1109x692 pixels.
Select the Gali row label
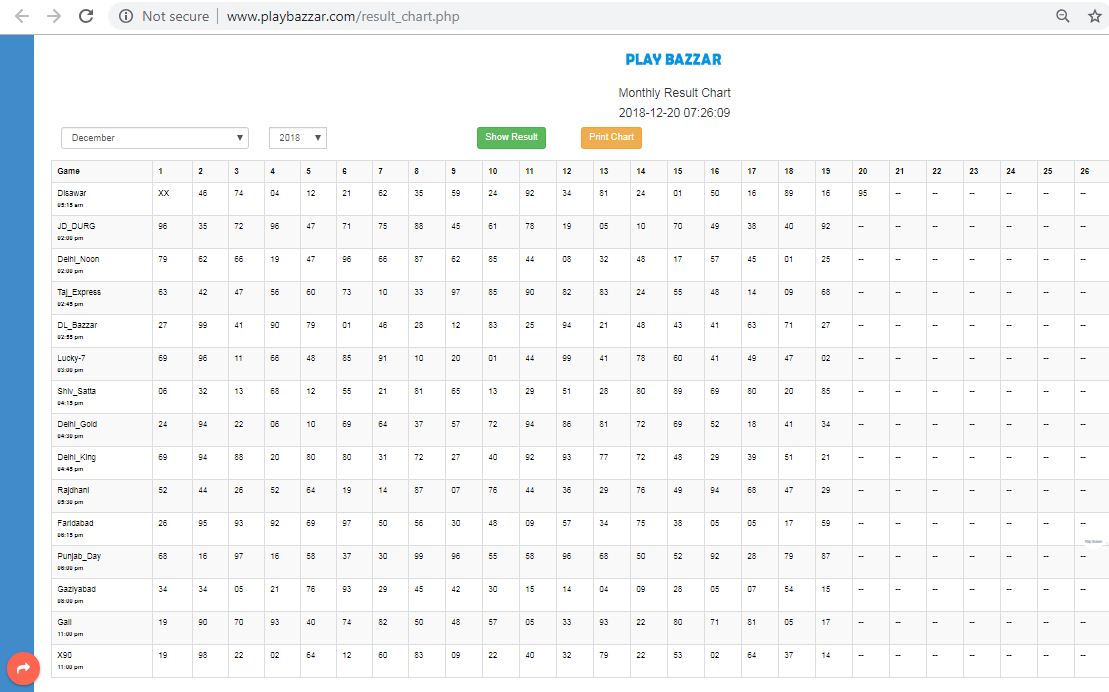pos(64,623)
